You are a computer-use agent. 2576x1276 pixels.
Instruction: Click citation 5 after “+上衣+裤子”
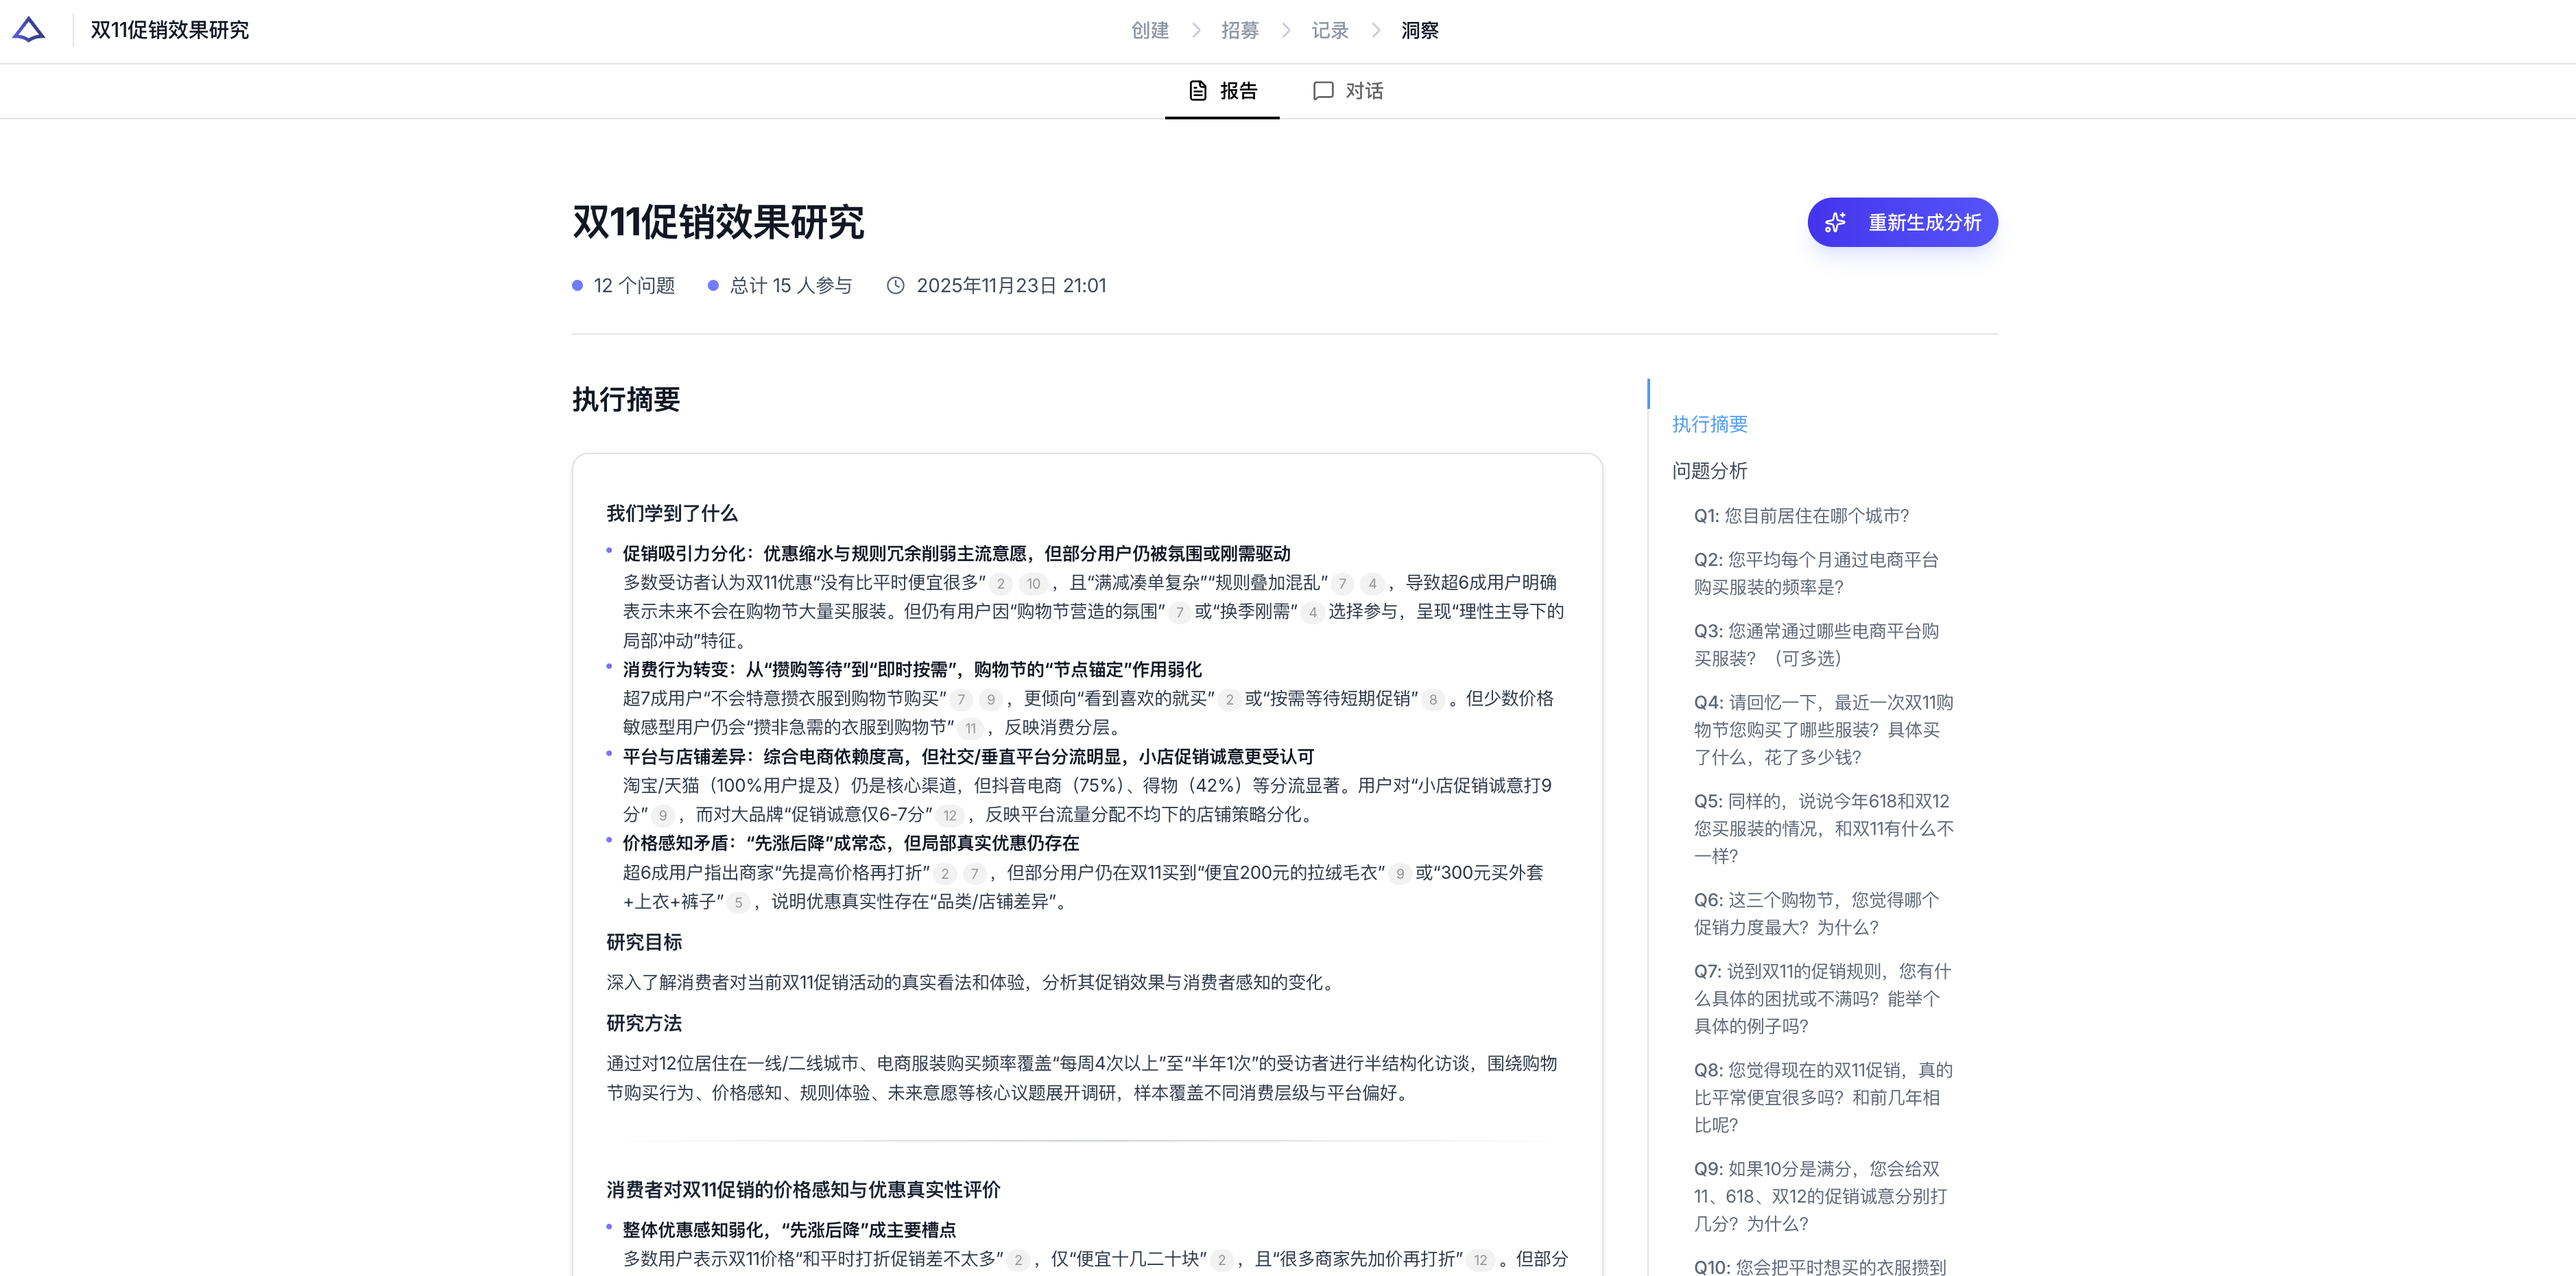point(738,903)
